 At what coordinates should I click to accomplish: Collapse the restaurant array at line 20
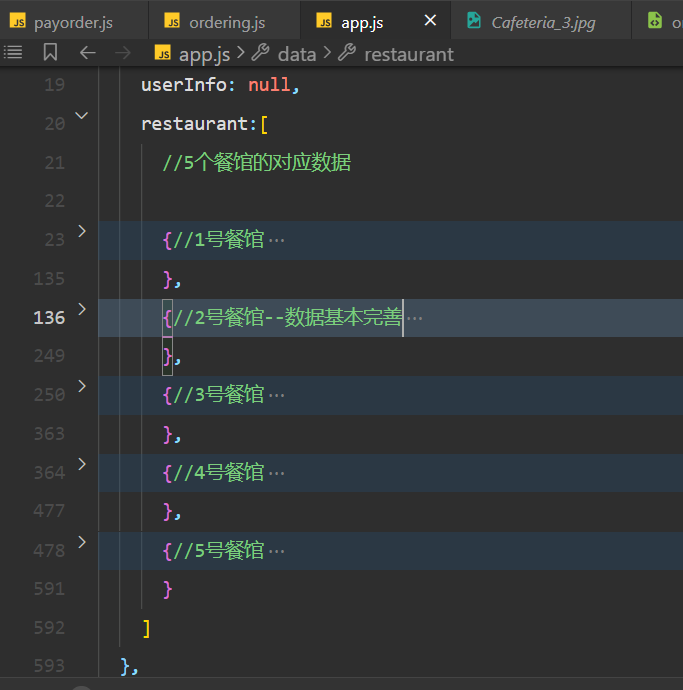82,116
